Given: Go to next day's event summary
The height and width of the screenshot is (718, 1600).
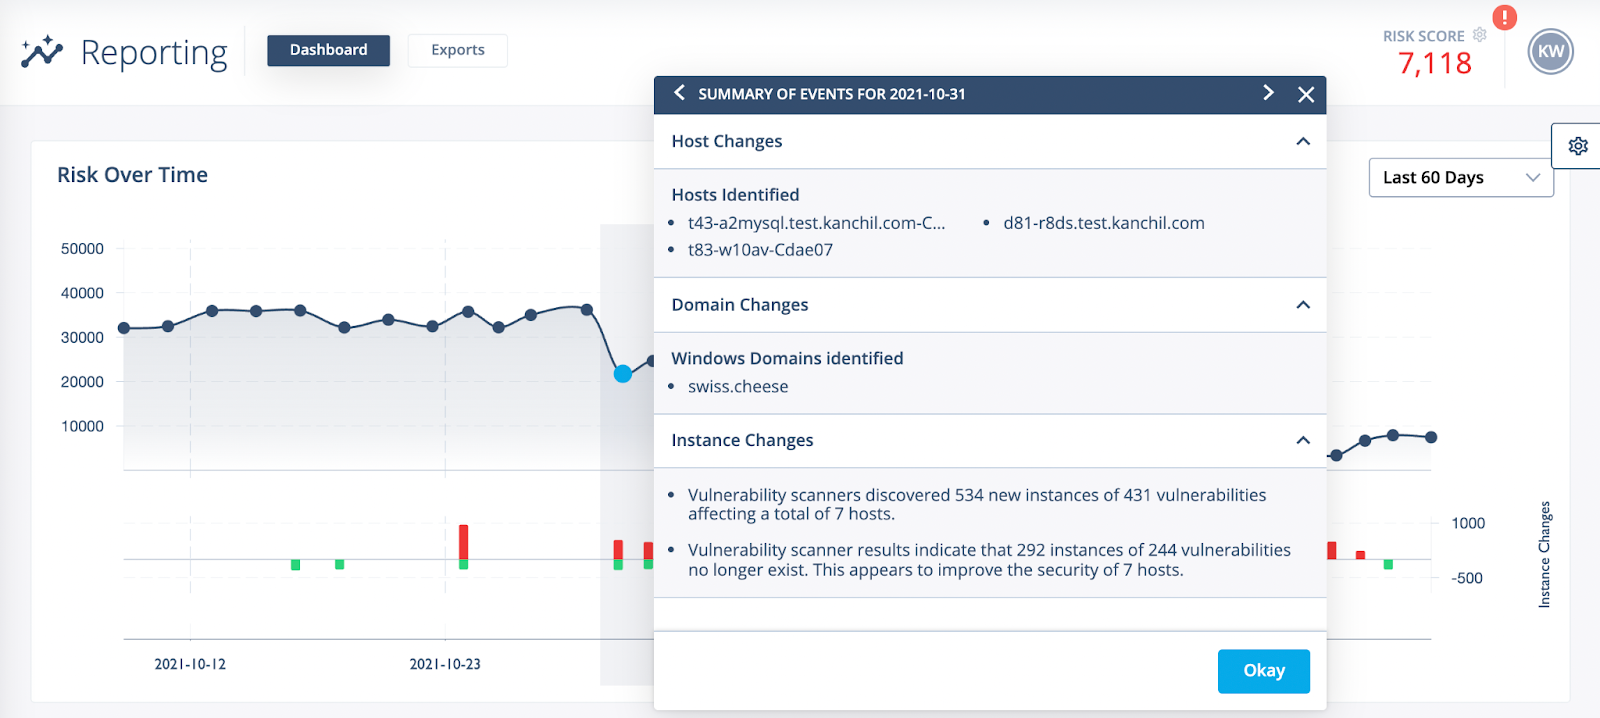Looking at the screenshot, I should click(x=1268, y=93).
